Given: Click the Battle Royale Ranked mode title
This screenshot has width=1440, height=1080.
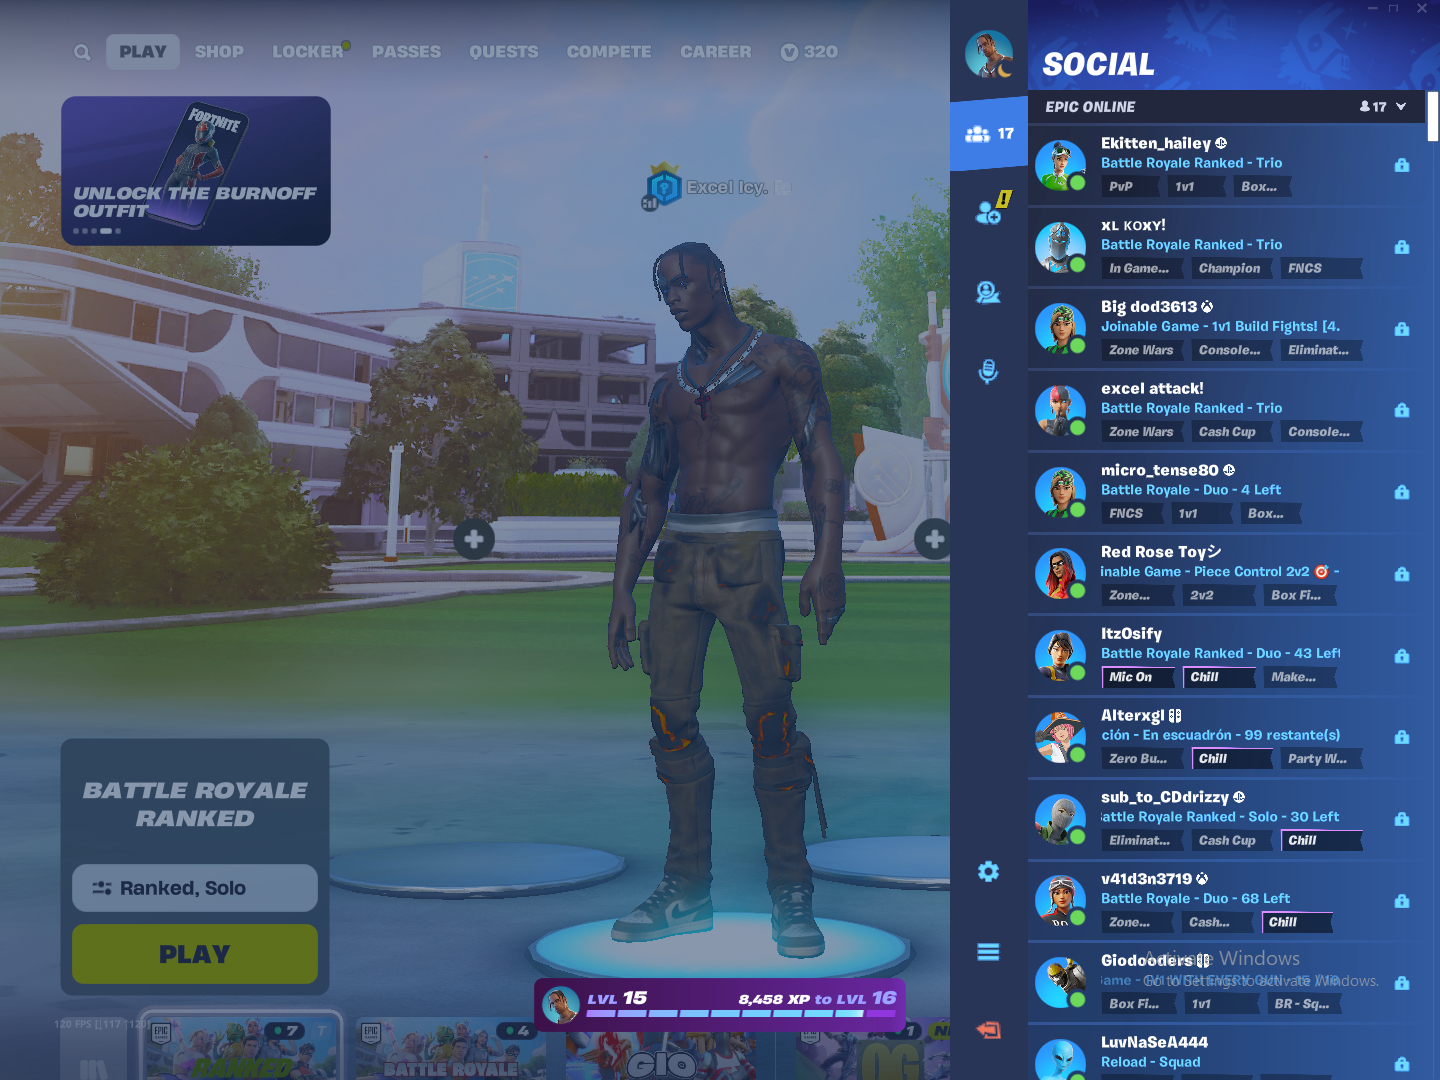Looking at the screenshot, I should tap(195, 804).
